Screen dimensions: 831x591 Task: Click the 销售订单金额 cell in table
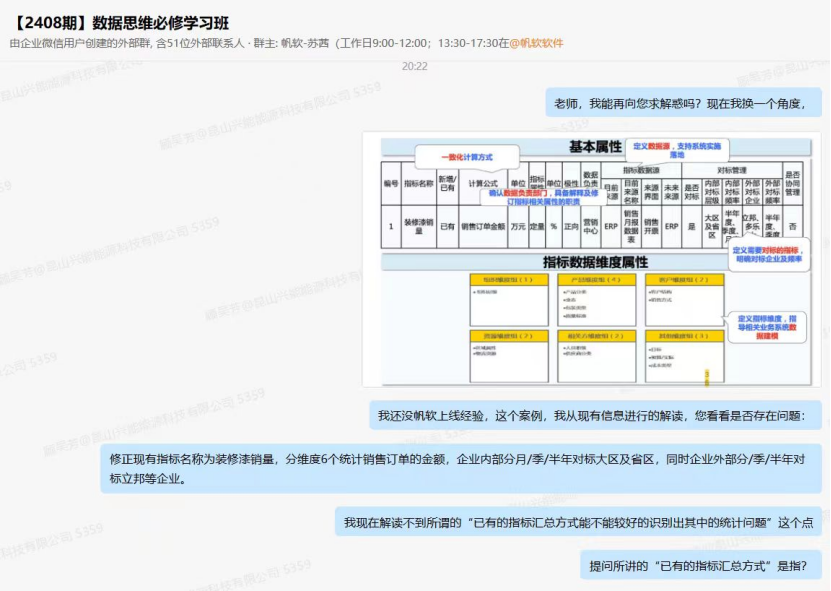pyautogui.click(x=482, y=227)
